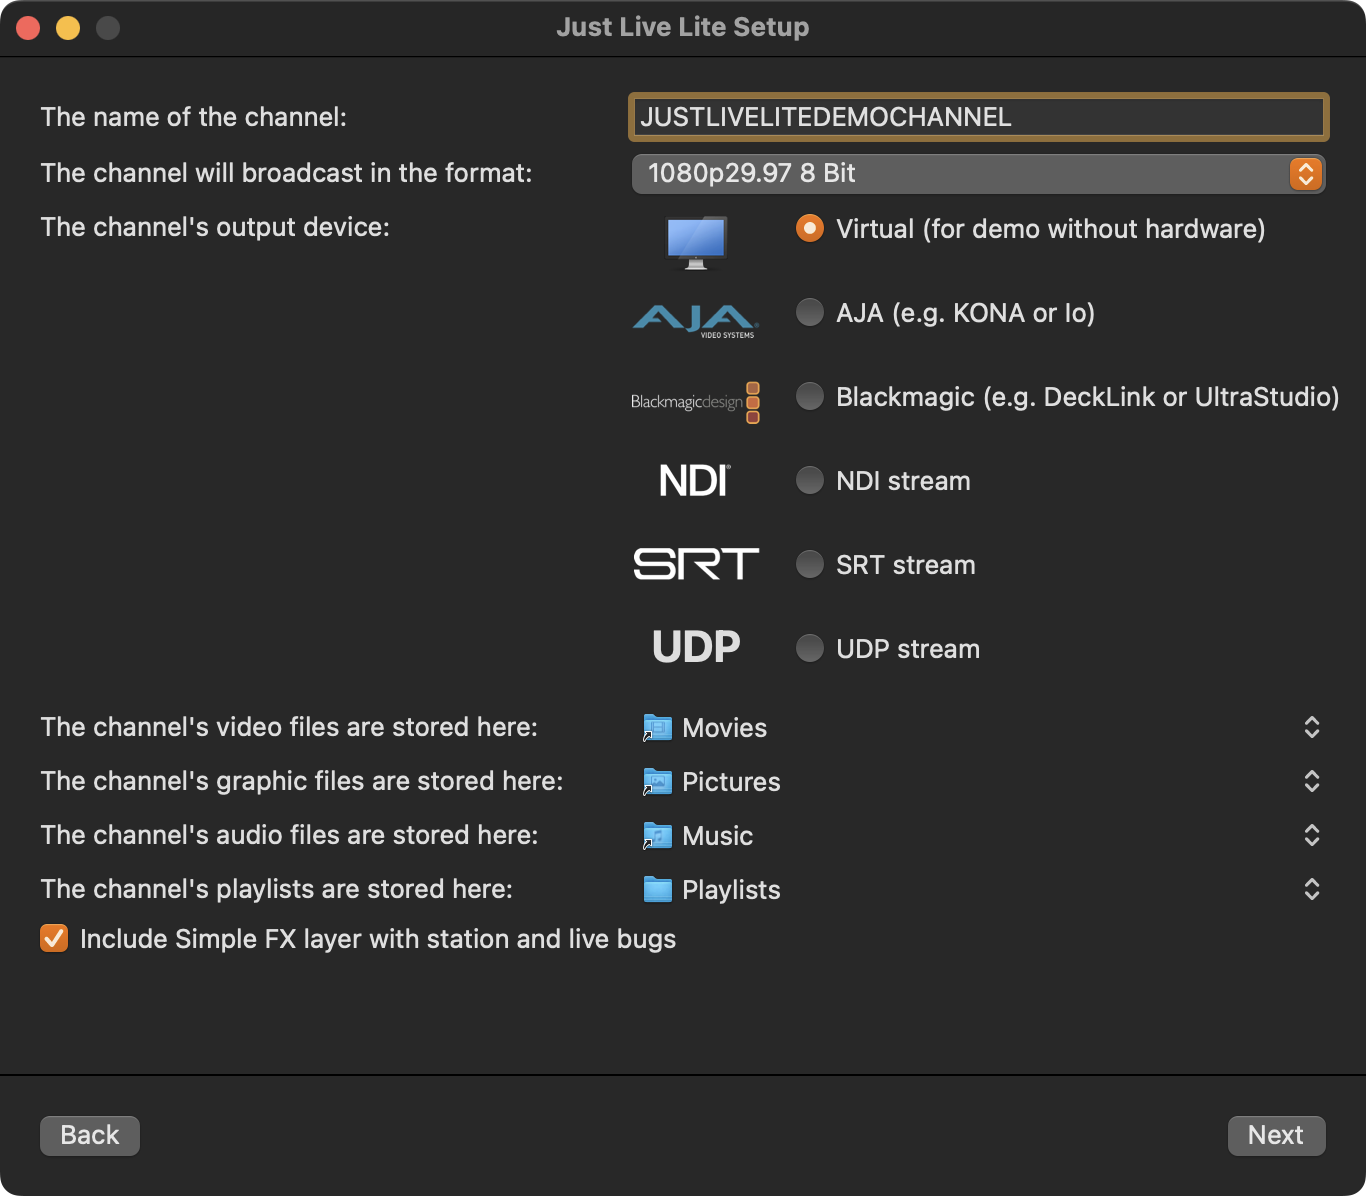Select the NDI stream radio option
This screenshot has height=1196, width=1366.
(810, 480)
